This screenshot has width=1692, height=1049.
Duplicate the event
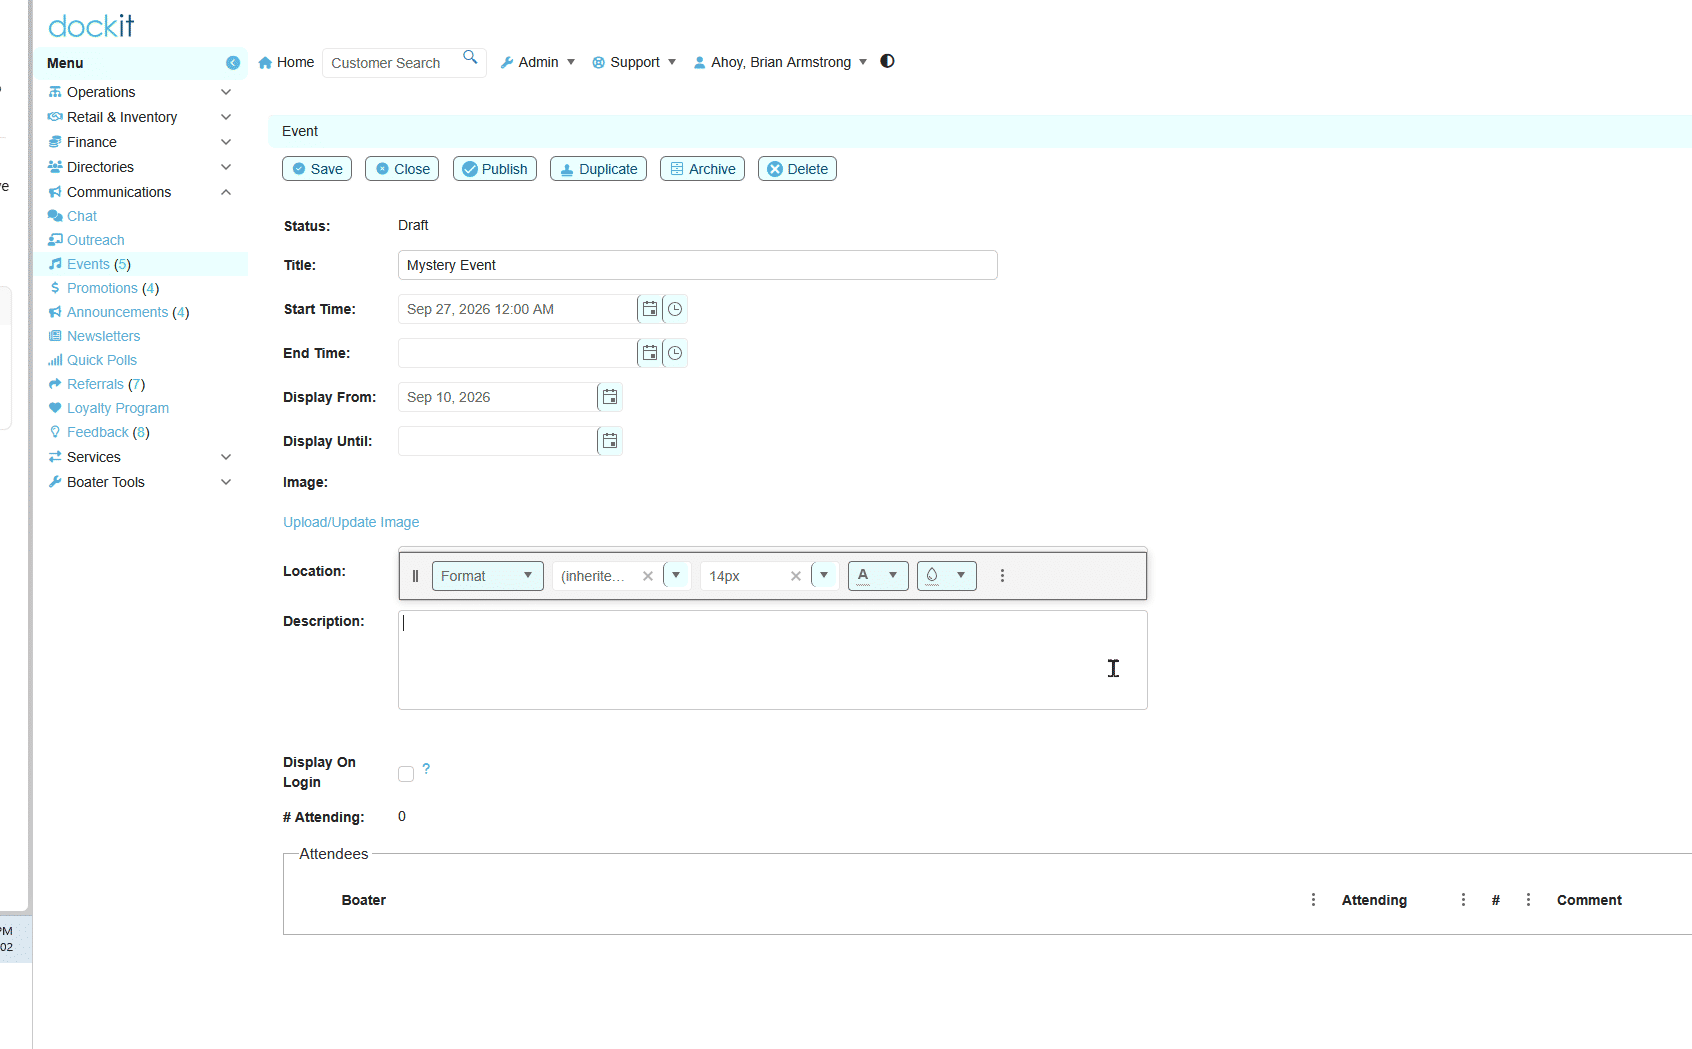pyautogui.click(x=598, y=169)
